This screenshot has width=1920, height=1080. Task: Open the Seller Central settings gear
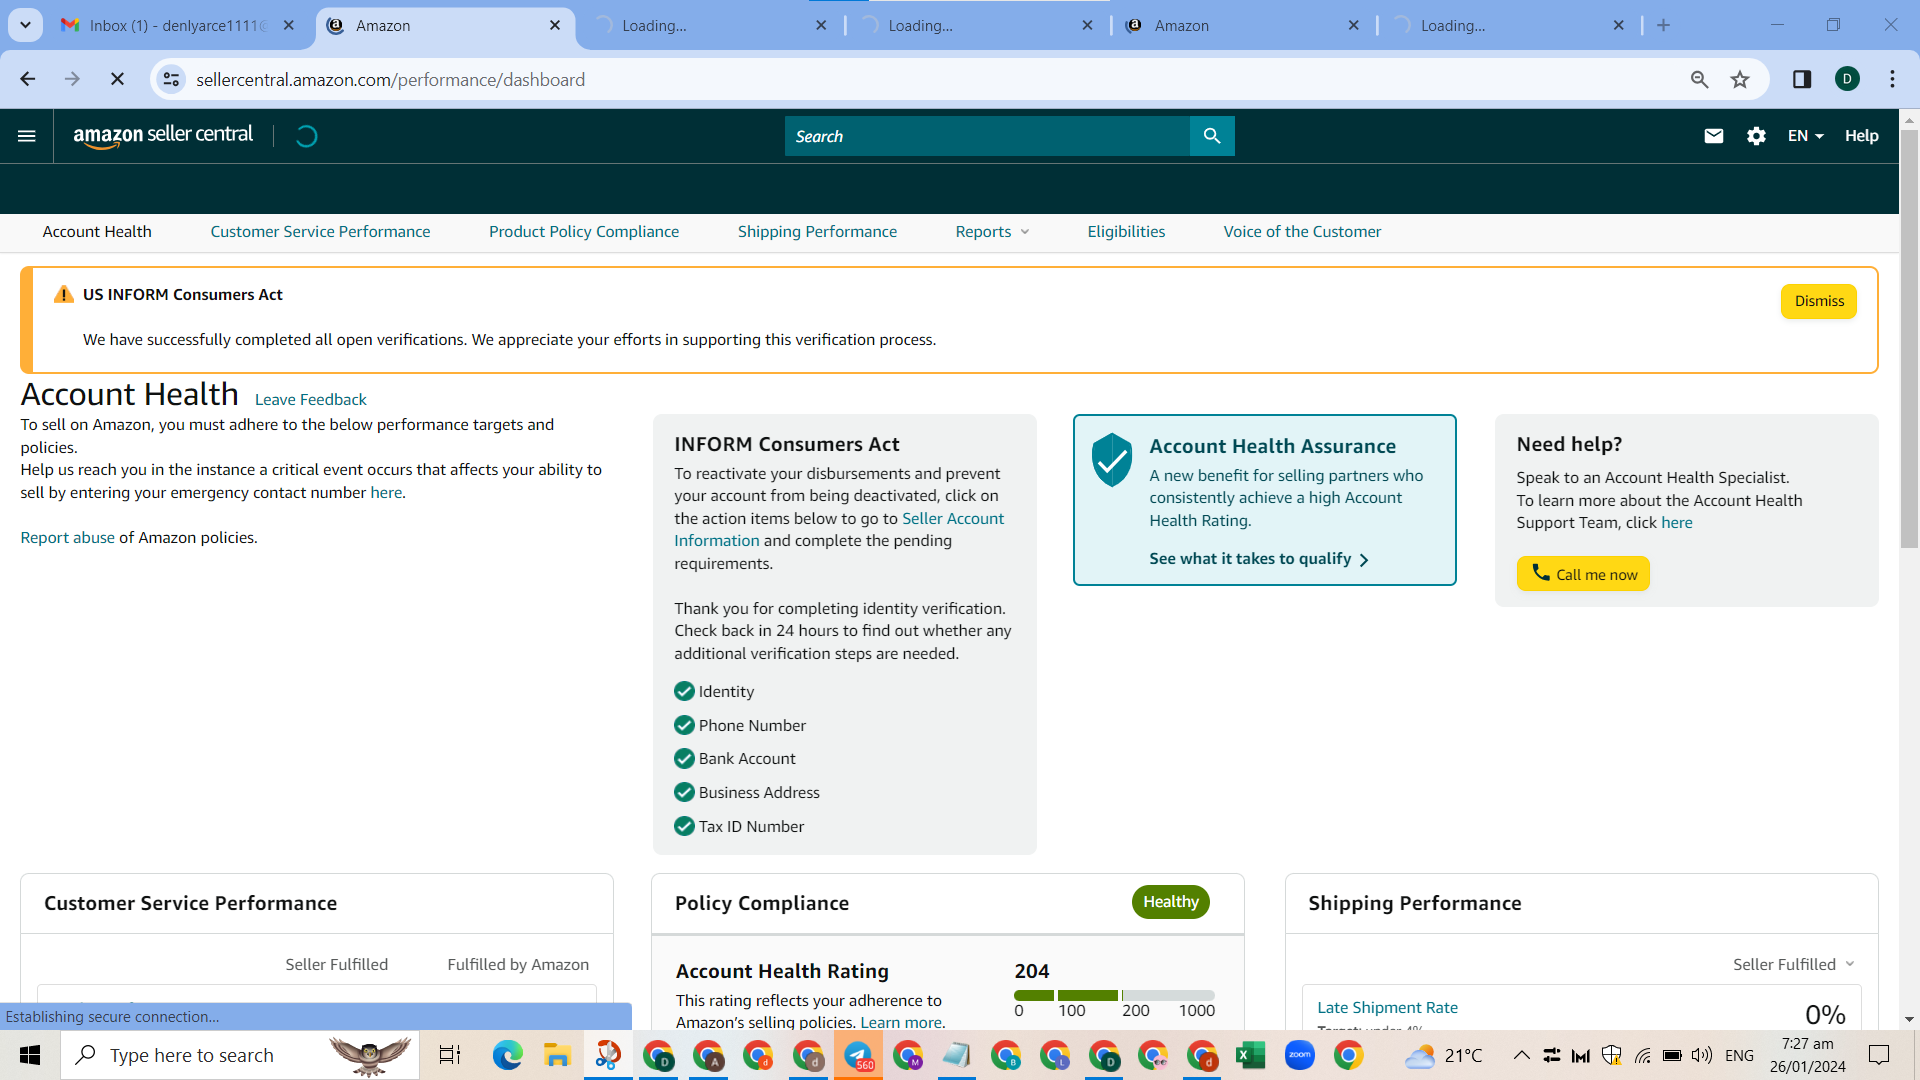click(1756, 136)
